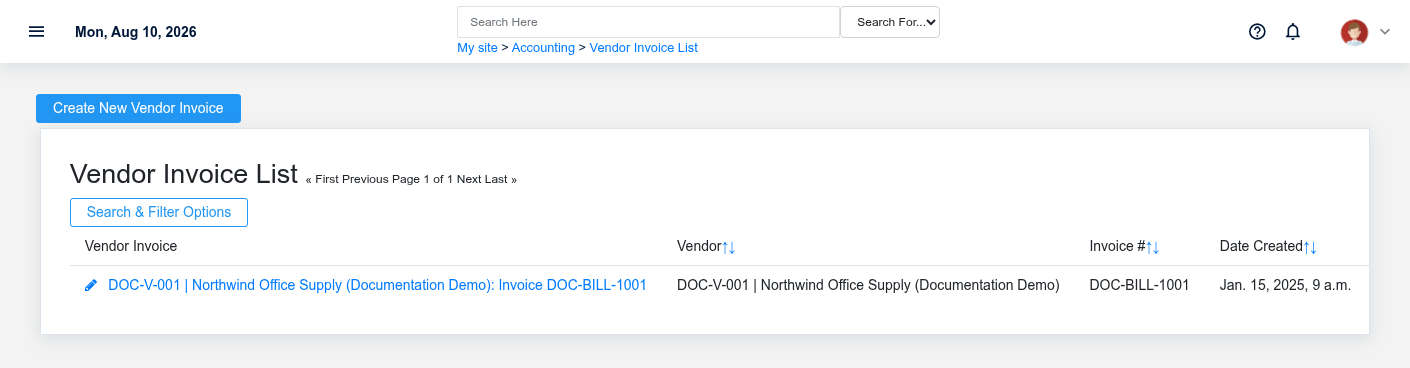The height and width of the screenshot is (368, 1410).
Task: Click Create New Vendor Invoice button
Action: pyautogui.click(x=138, y=108)
